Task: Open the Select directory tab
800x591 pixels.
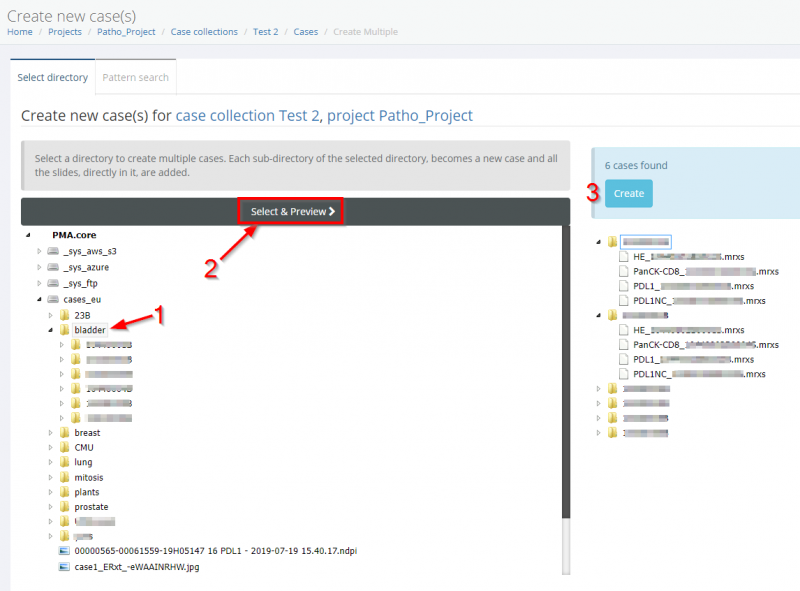Action: click(52, 77)
